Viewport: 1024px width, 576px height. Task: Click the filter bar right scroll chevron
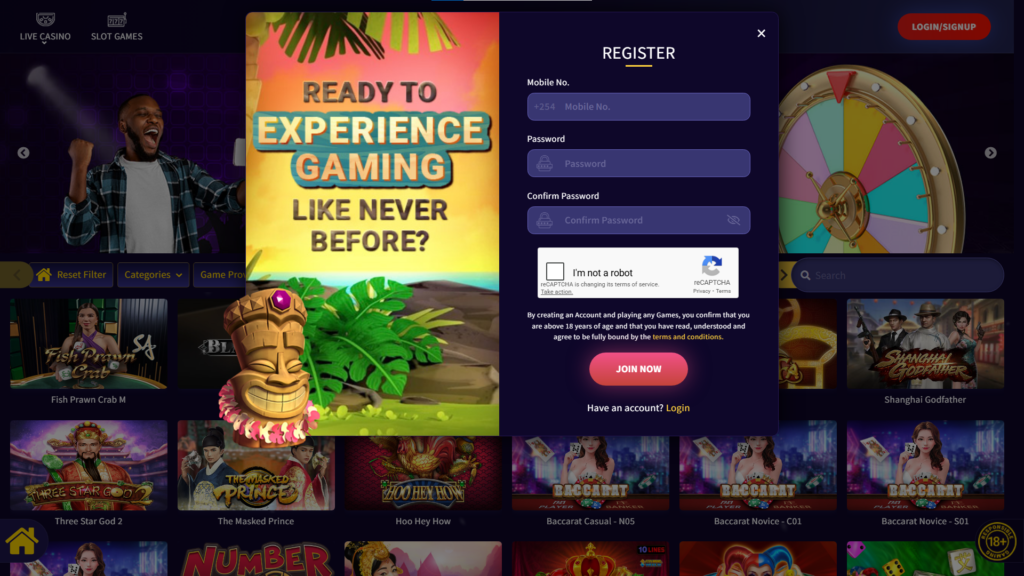[x=784, y=275]
